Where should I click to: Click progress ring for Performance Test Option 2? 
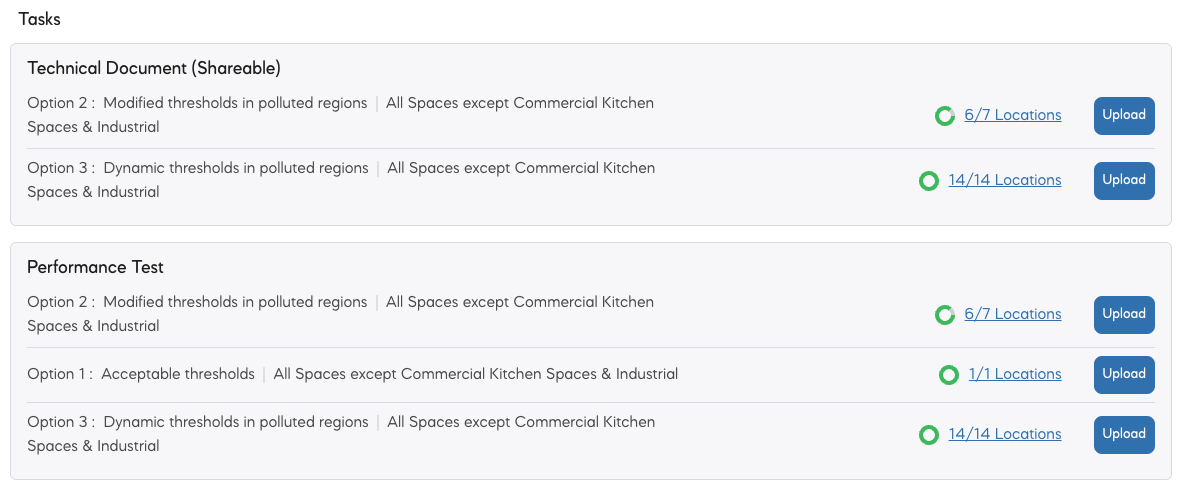click(x=944, y=314)
